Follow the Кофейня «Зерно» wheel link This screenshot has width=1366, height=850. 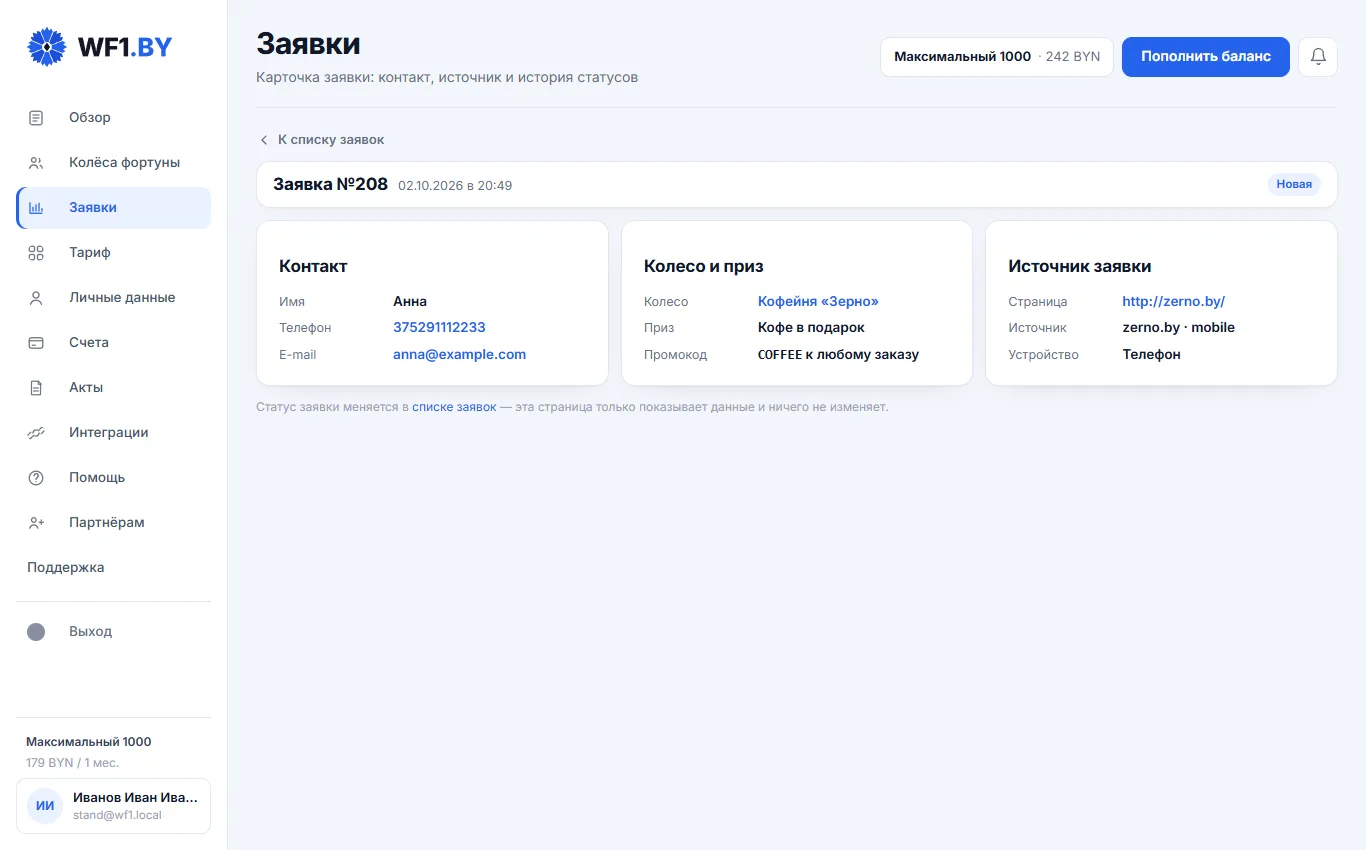tap(818, 301)
